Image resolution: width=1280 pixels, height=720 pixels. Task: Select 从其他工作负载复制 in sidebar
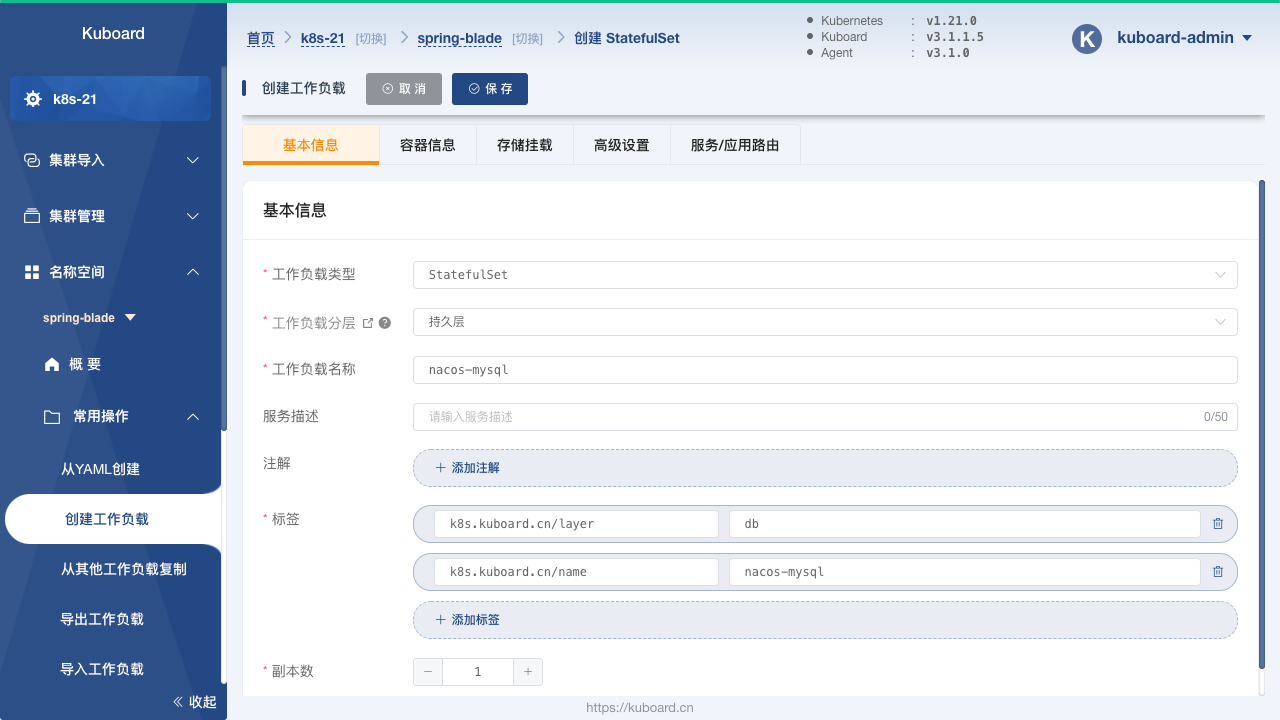123,569
